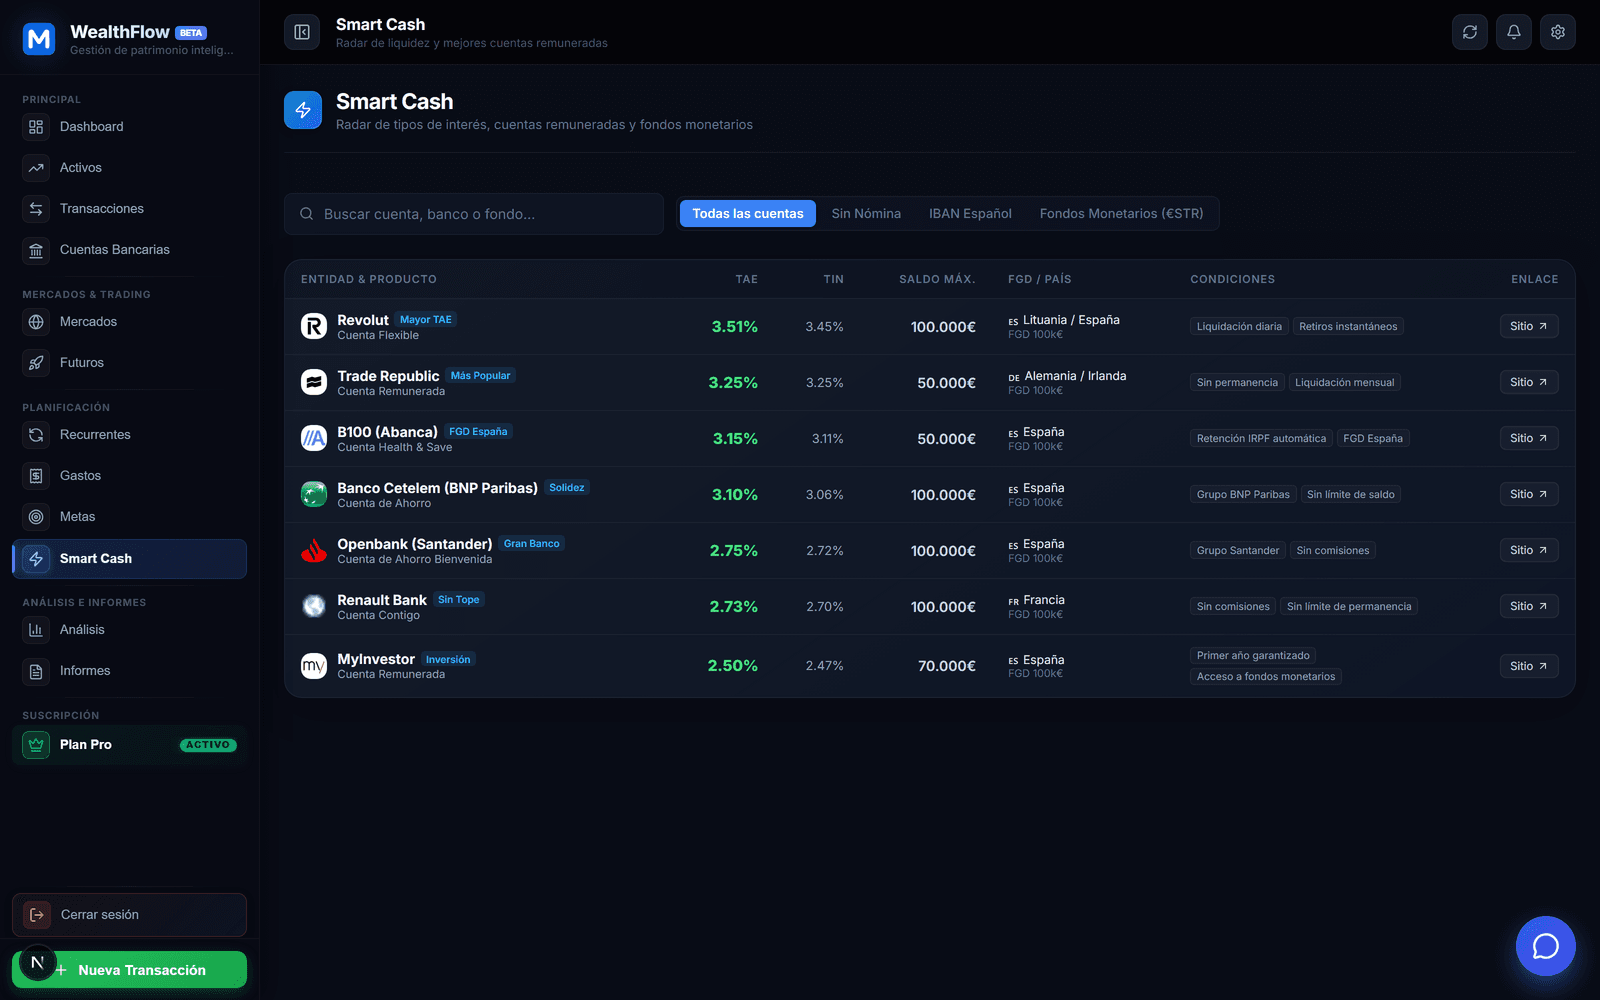Click the Metas target icon
Screen dimensions: 1600x1000
pos(36,517)
